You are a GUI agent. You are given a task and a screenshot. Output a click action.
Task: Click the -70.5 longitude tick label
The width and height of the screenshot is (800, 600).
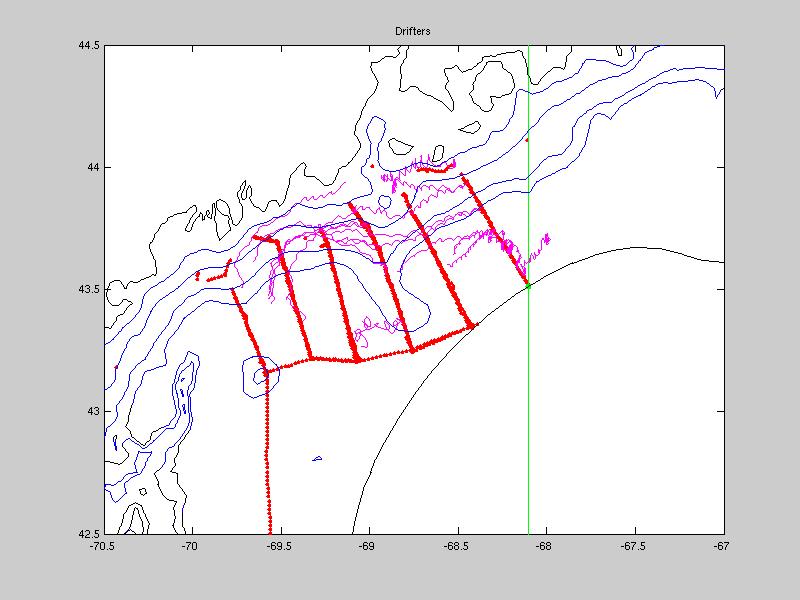[x=102, y=546]
